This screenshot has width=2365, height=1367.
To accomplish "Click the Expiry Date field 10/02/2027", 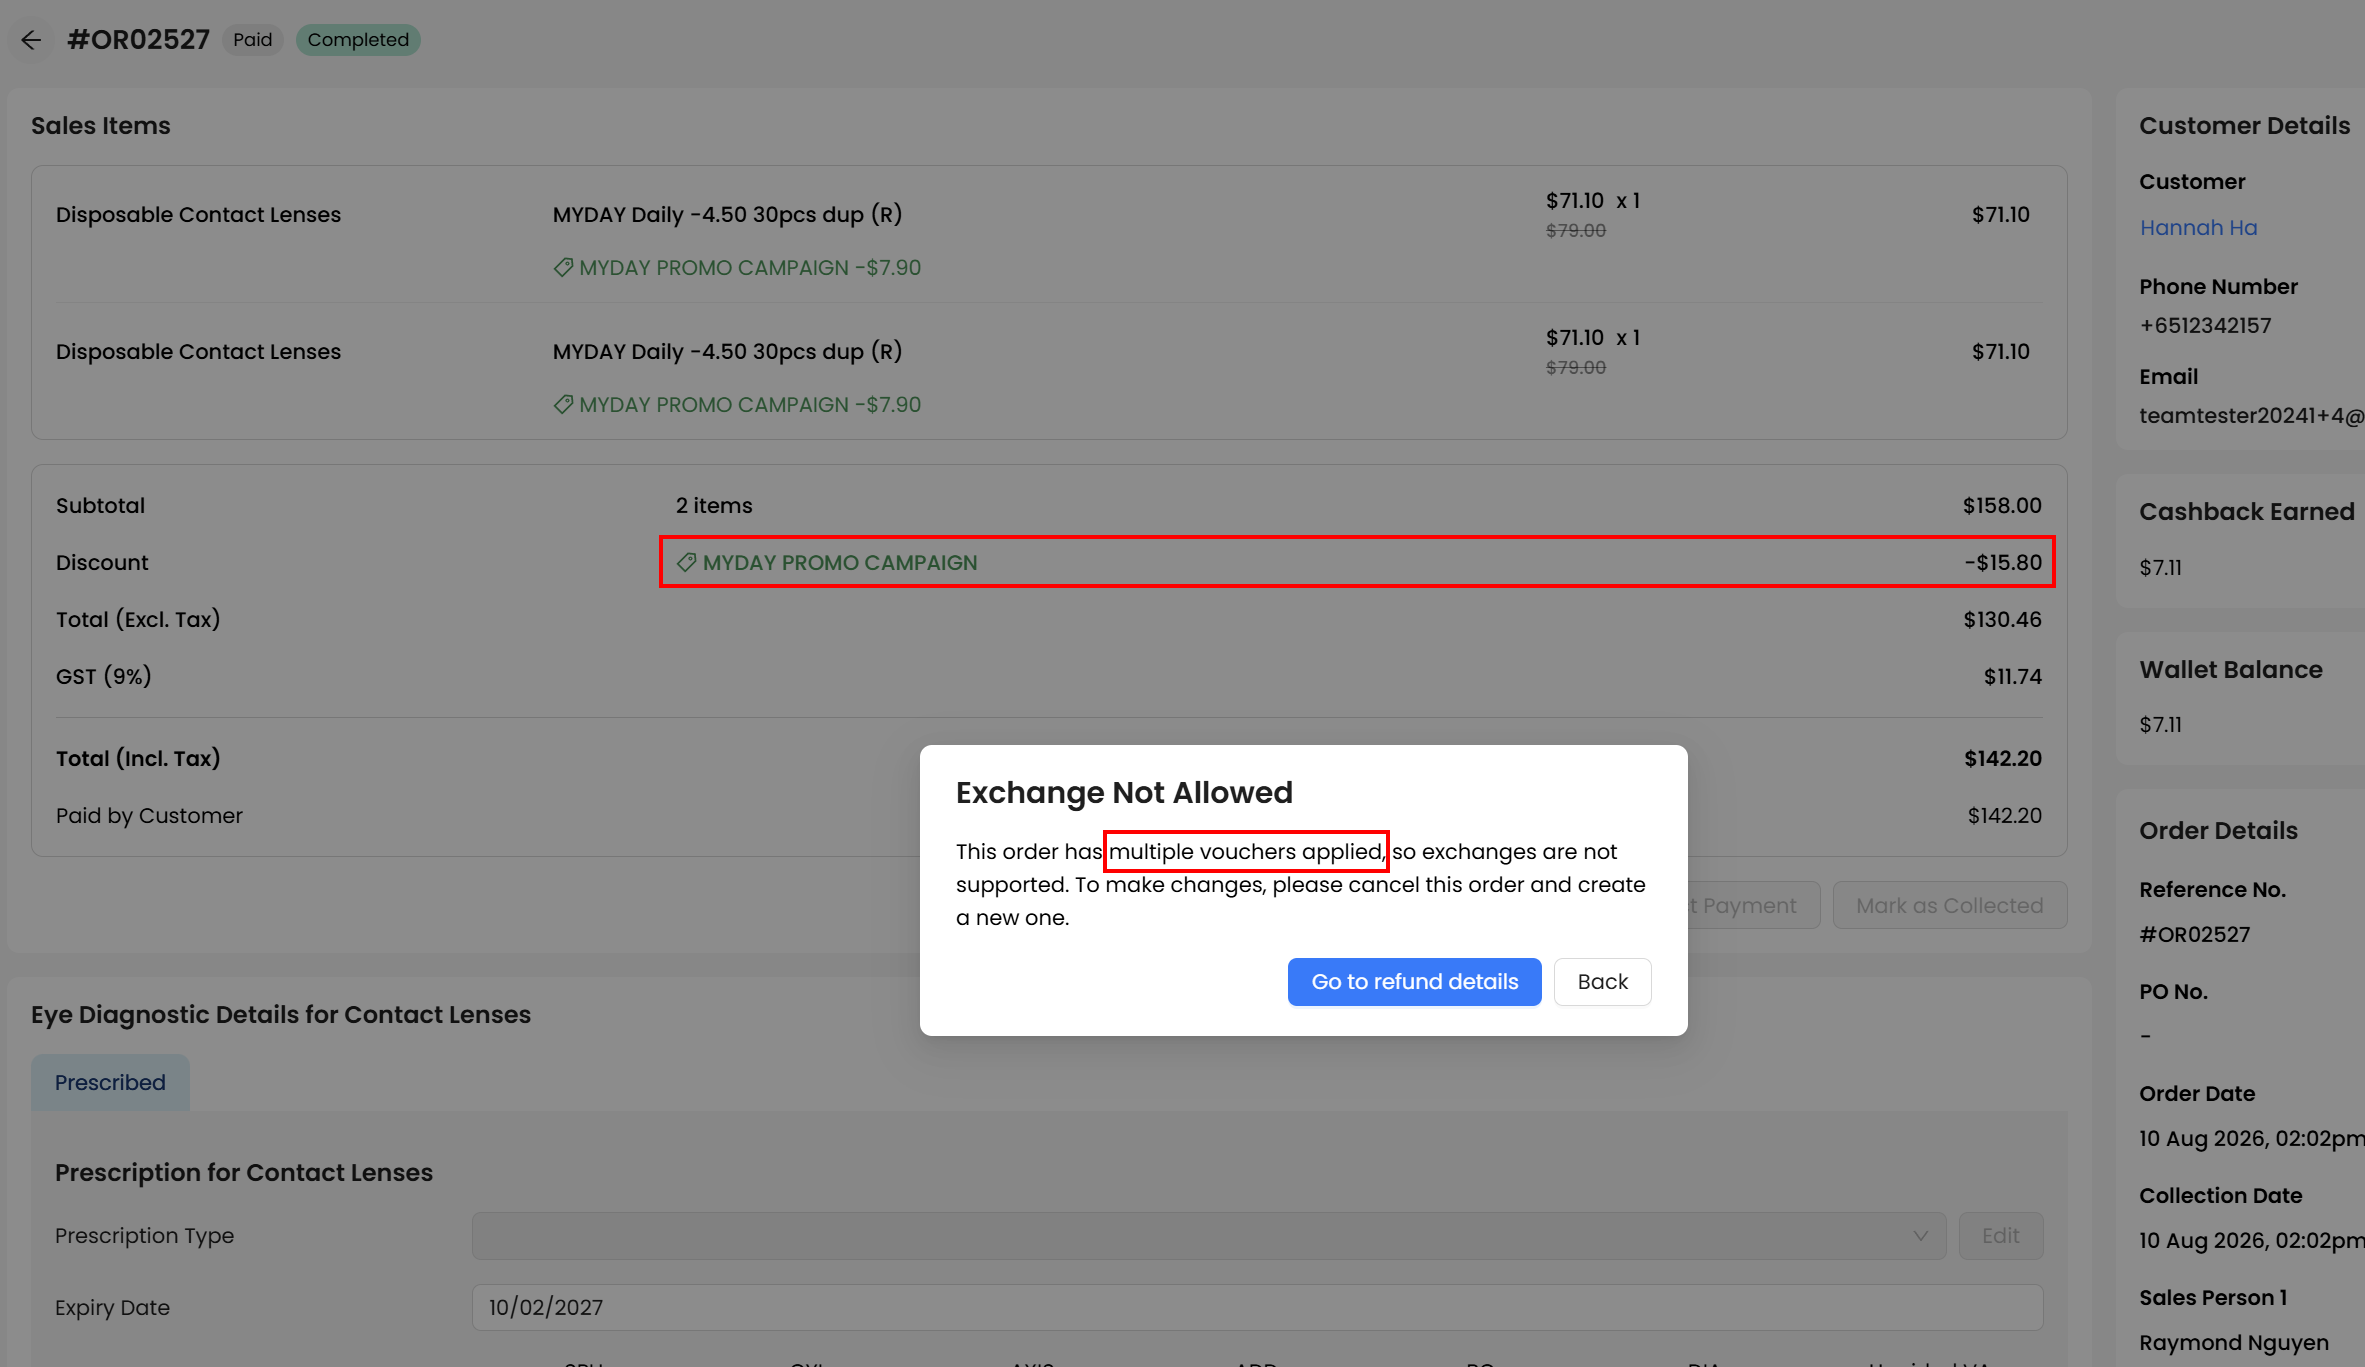I will point(1257,1307).
